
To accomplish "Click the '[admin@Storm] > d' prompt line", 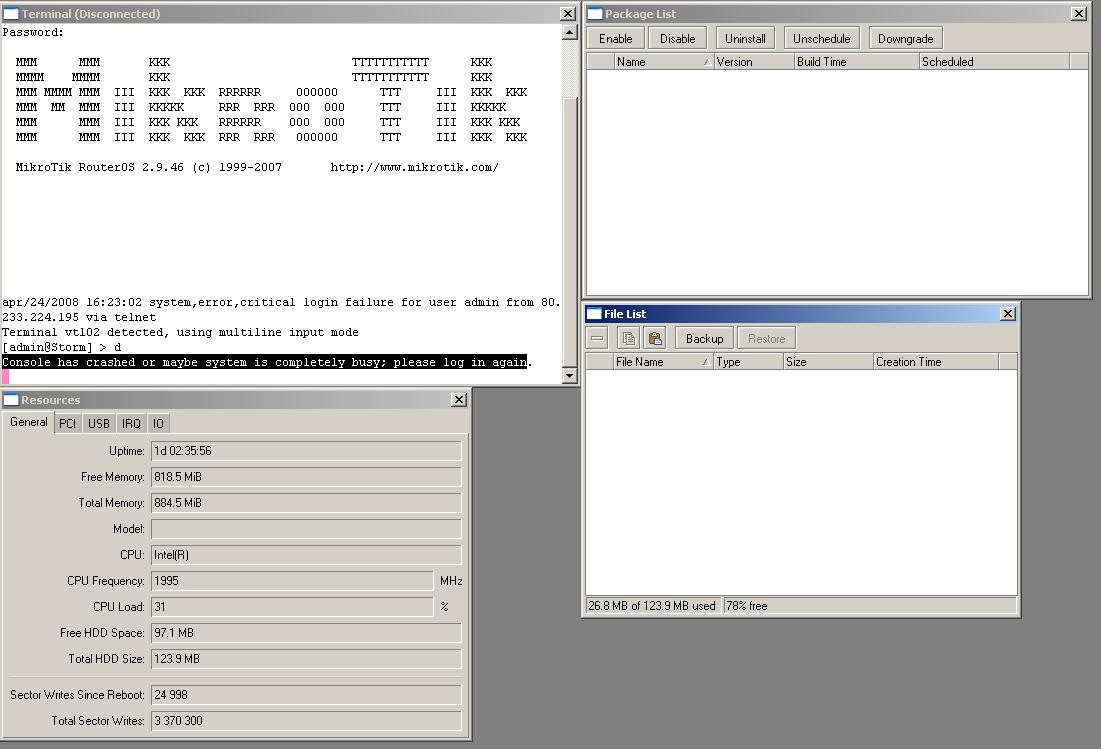I will click(62, 347).
